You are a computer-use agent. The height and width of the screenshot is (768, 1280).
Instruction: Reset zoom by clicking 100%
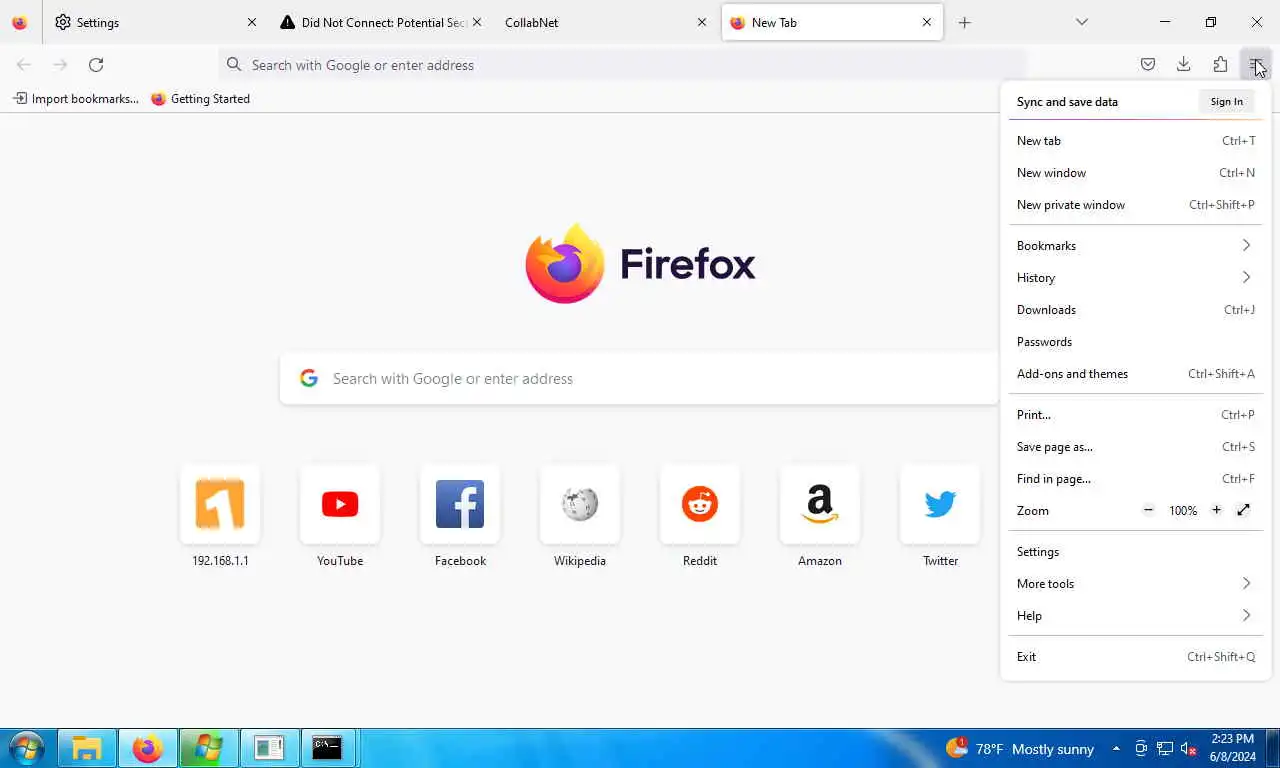tap(1183, 510)
